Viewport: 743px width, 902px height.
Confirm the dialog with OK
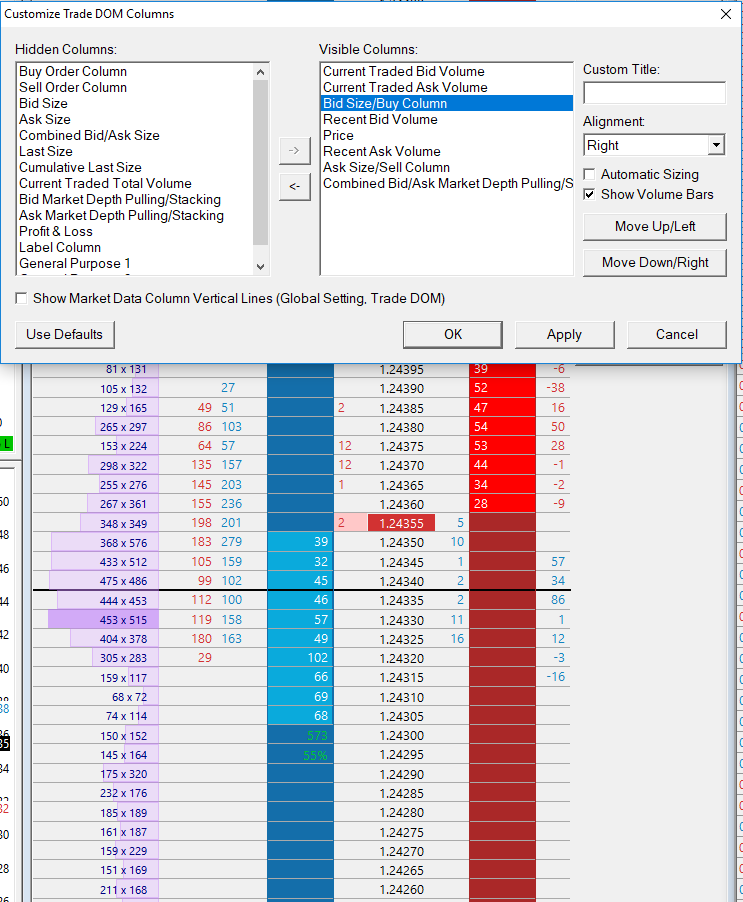(453, 335)
